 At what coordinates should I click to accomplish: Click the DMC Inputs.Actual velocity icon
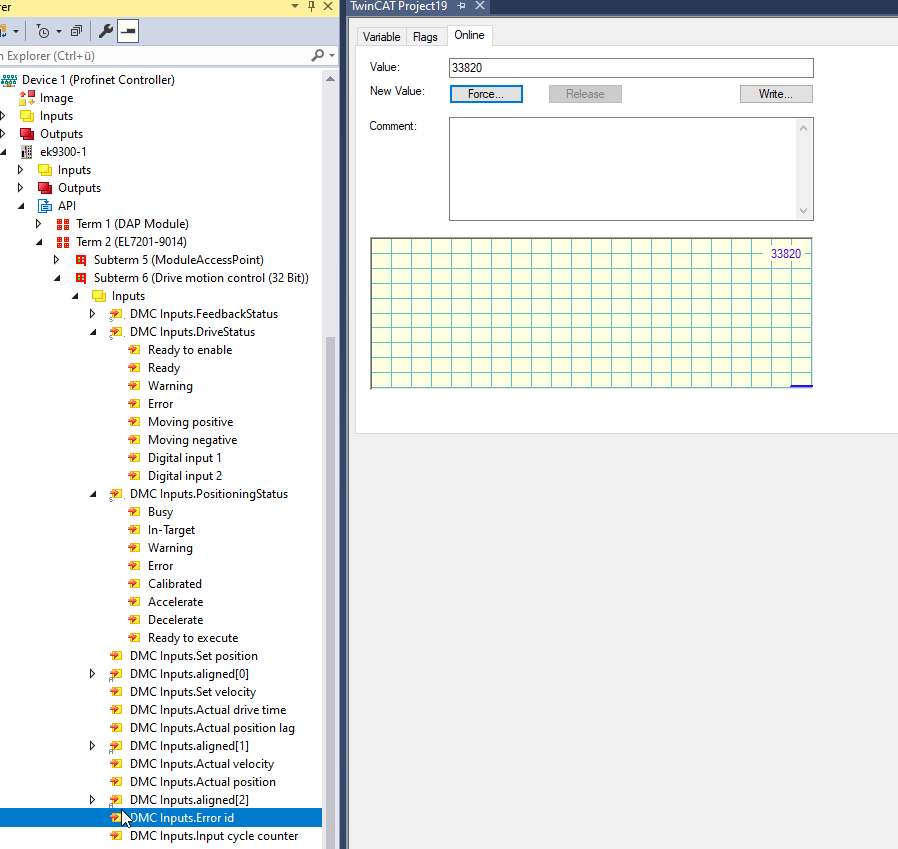[116, 764]
